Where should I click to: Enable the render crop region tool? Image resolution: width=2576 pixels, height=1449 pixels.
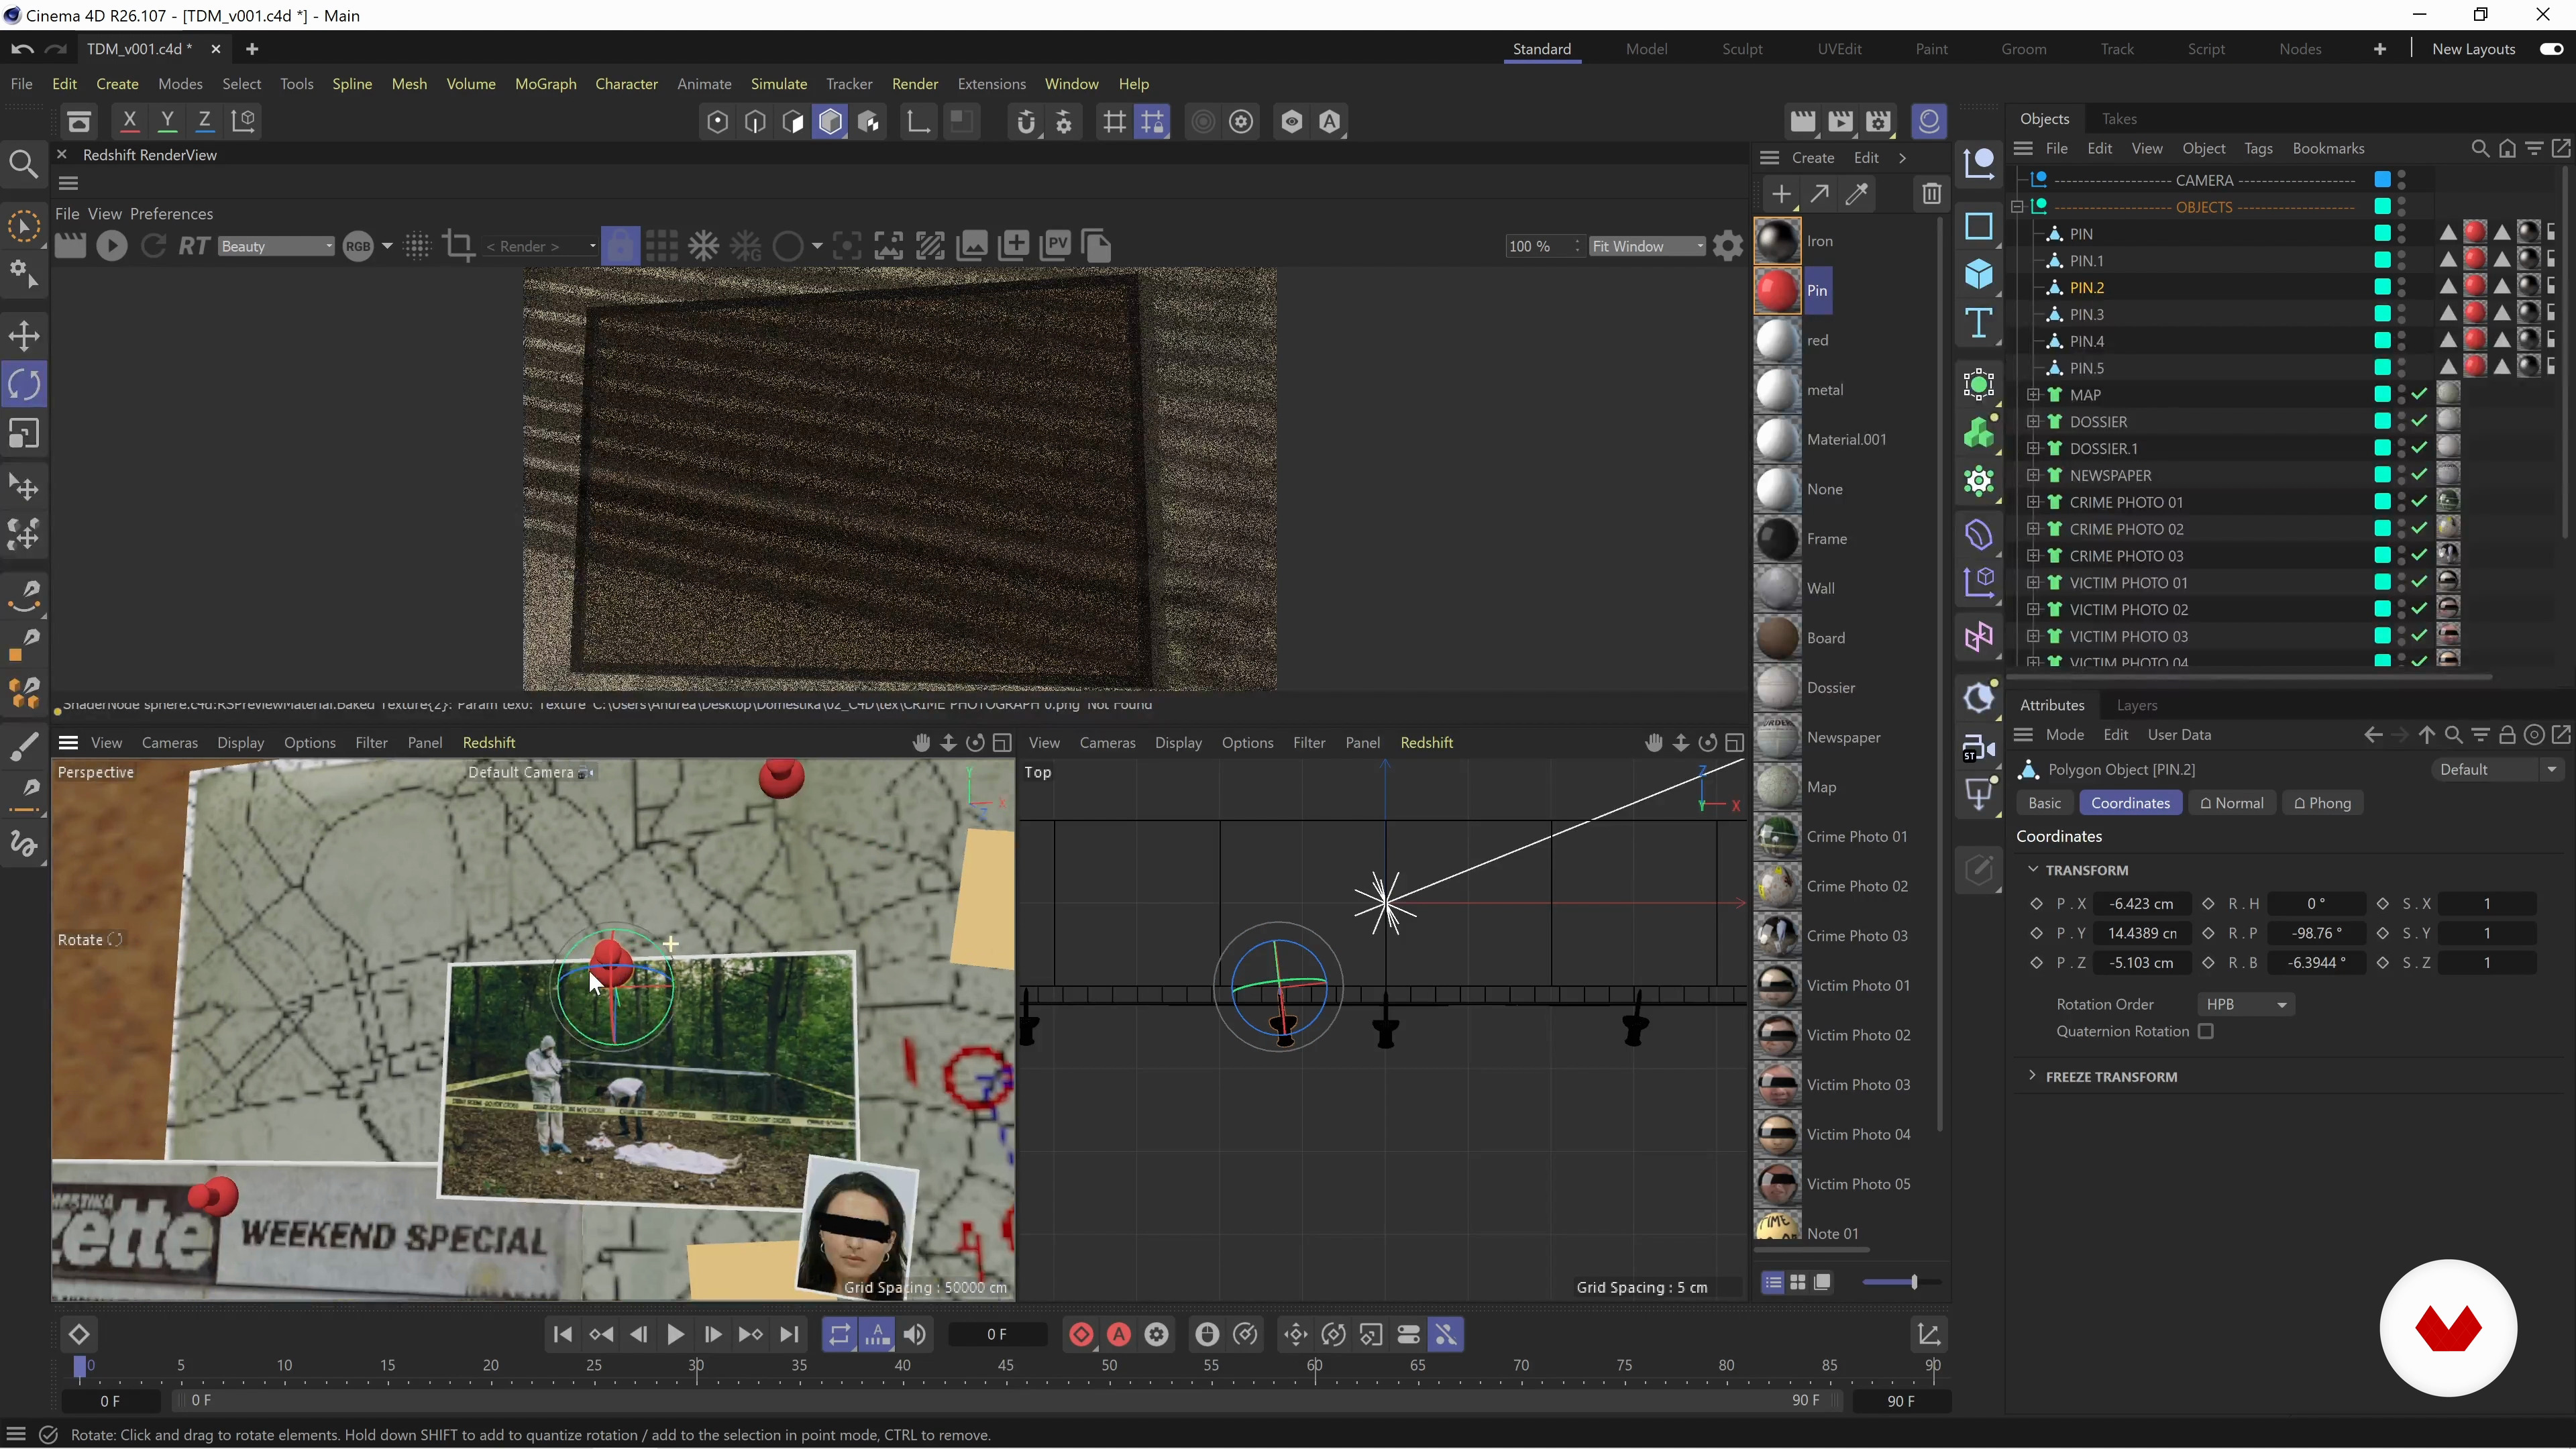[x=459, y=246]
